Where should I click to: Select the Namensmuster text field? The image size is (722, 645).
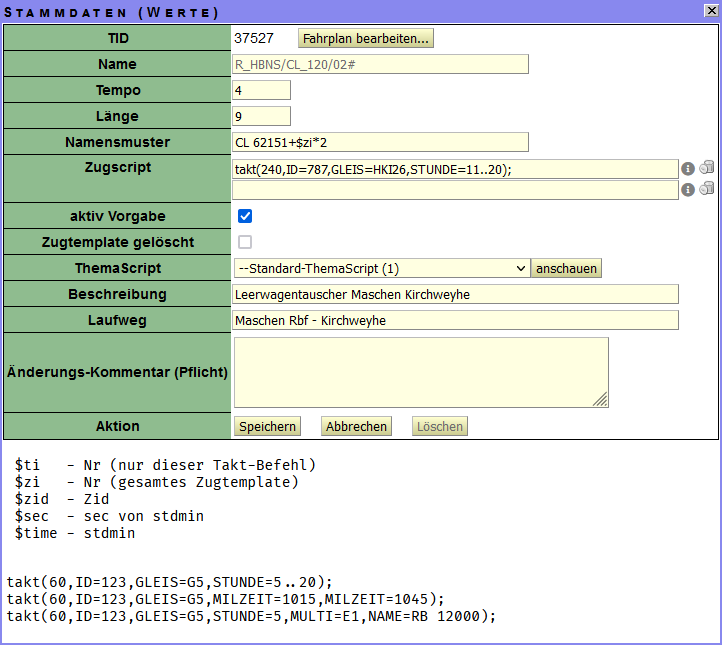(x=380, y=142)
